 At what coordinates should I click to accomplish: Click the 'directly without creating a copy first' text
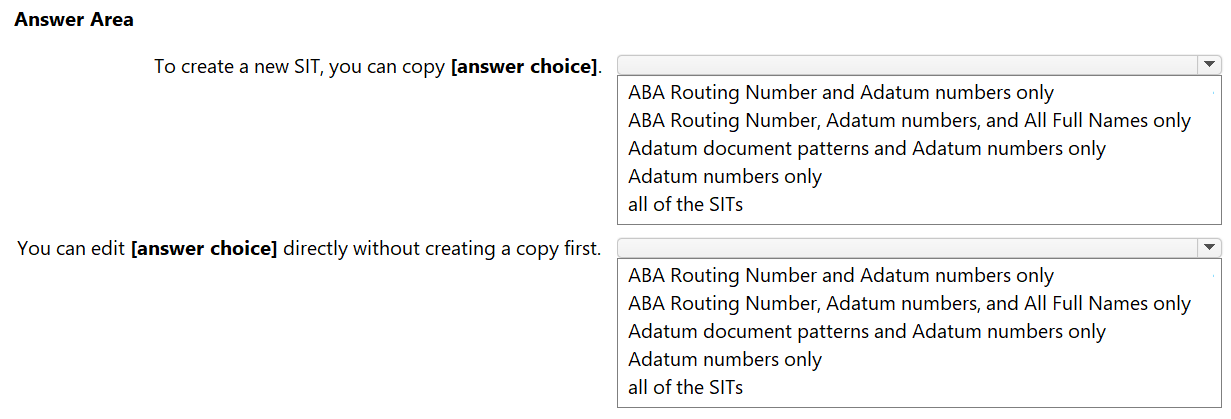coord(442,248)
